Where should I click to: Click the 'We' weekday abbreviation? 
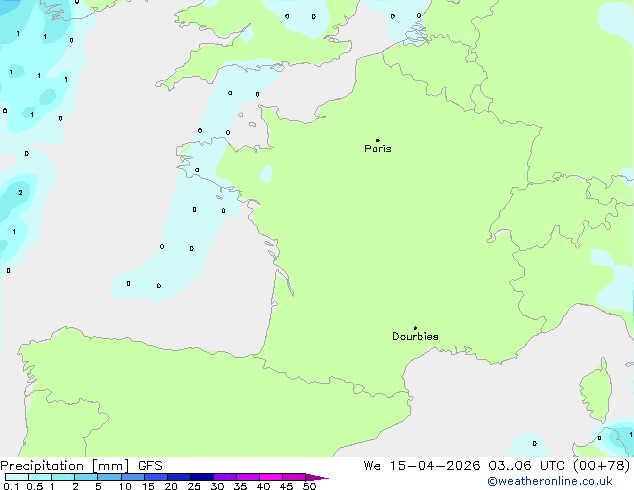[x=372, y=466]
